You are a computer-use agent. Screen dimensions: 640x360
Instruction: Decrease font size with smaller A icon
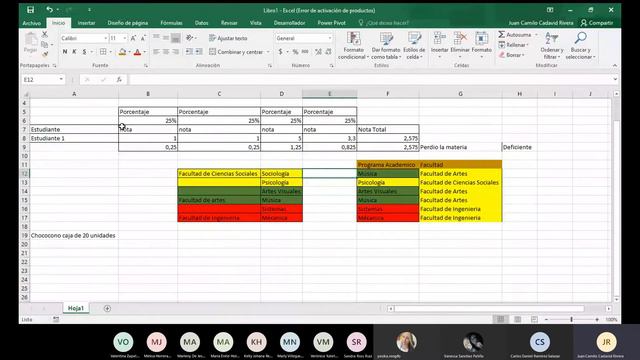[143, 38]
